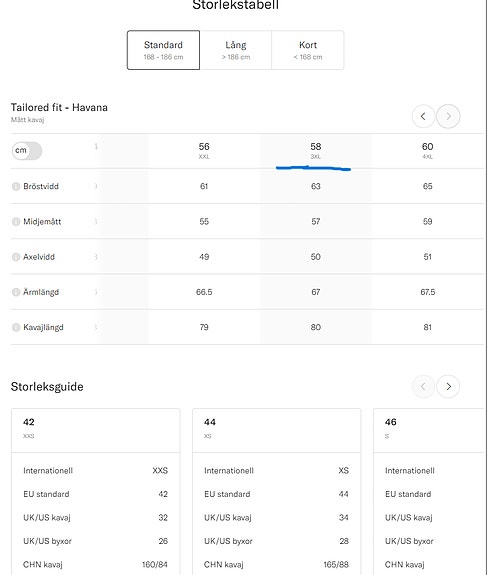This screenshot has height=575, width=487.
Task: Go to previous sizes in Tailored fit table
Action: 423,116
